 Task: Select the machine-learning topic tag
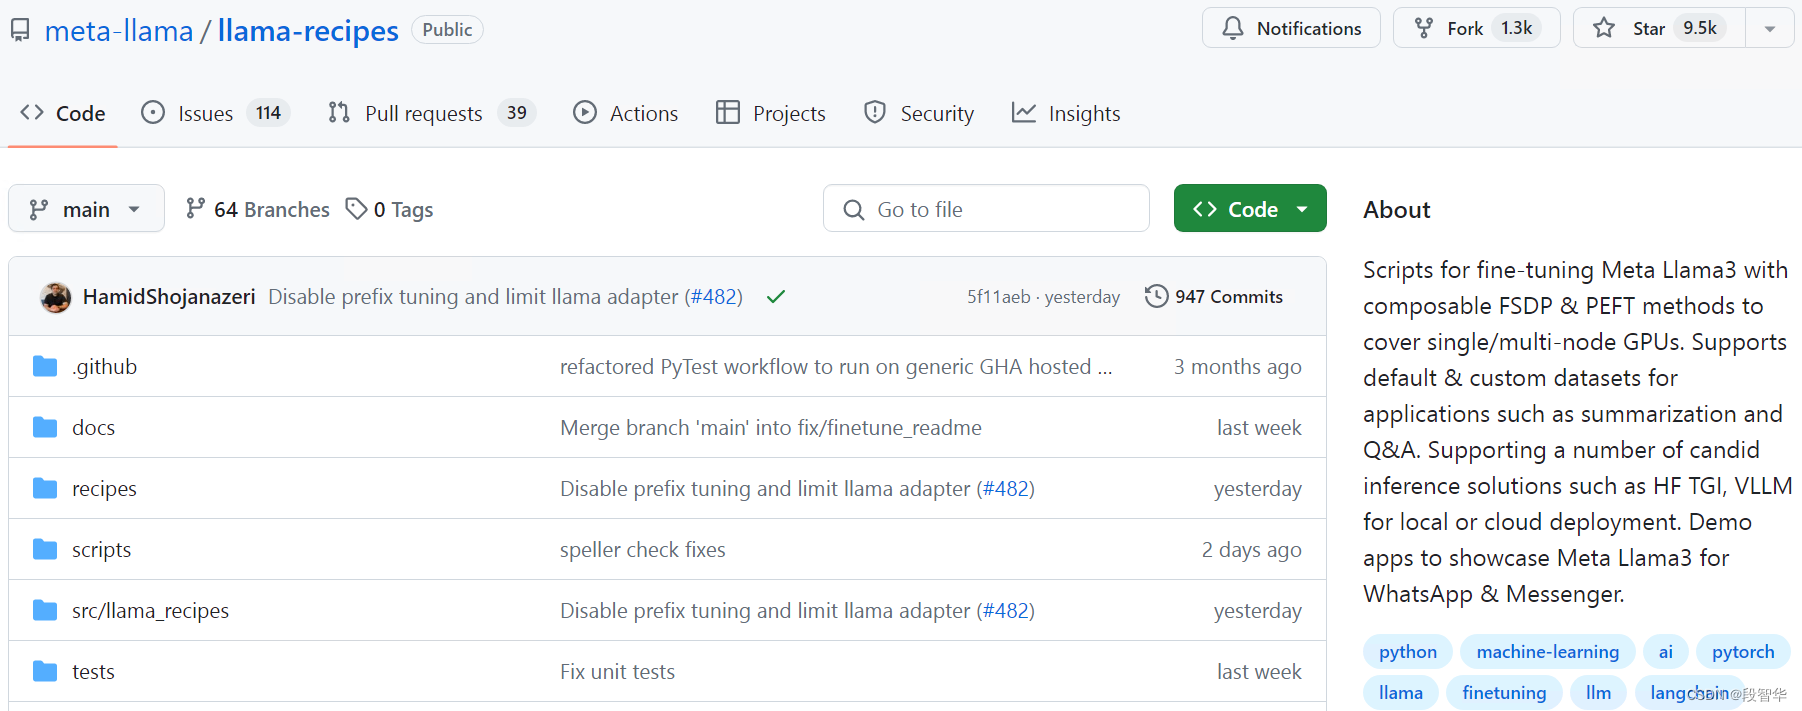1548,652
